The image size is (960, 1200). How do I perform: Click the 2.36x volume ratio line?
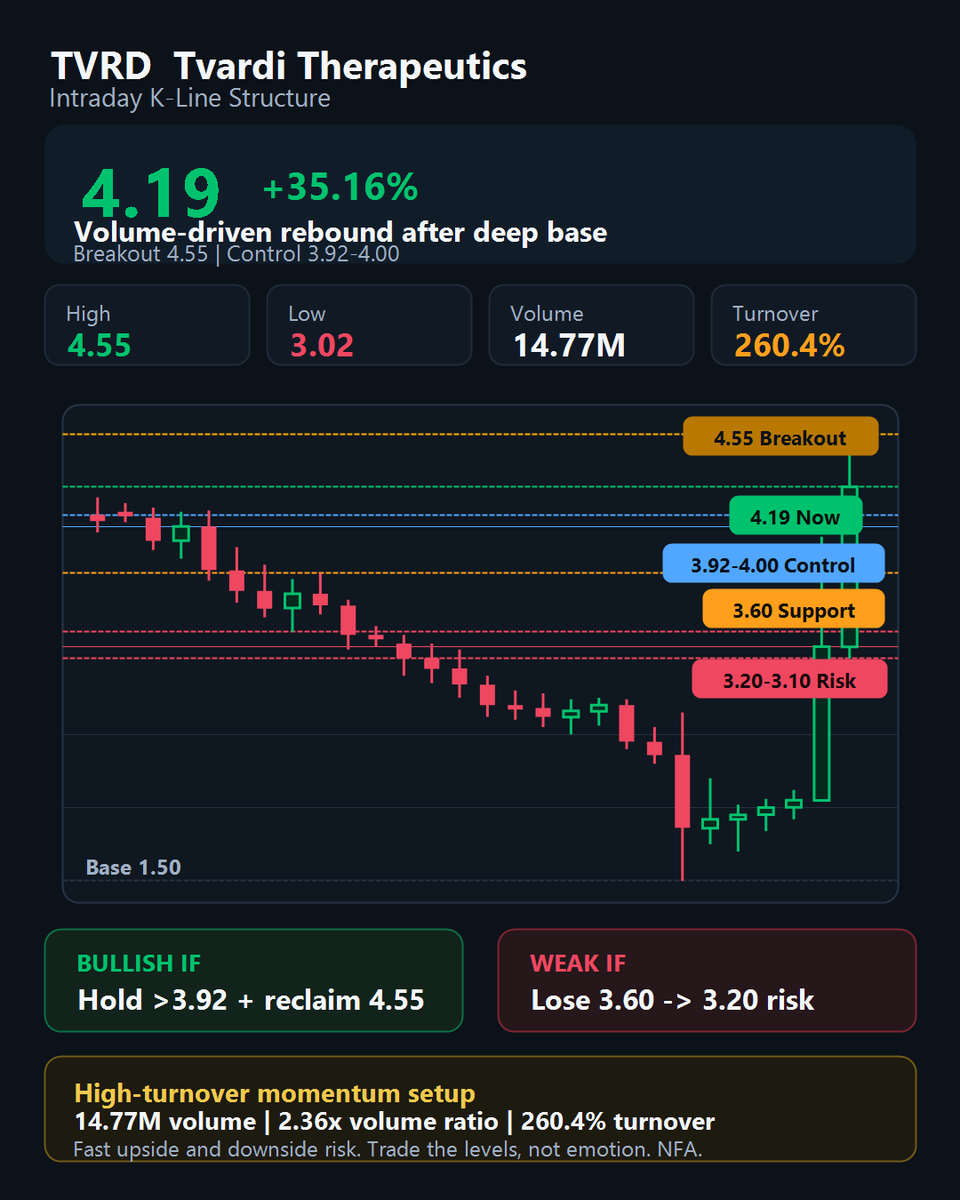[x=395, y=1121]
